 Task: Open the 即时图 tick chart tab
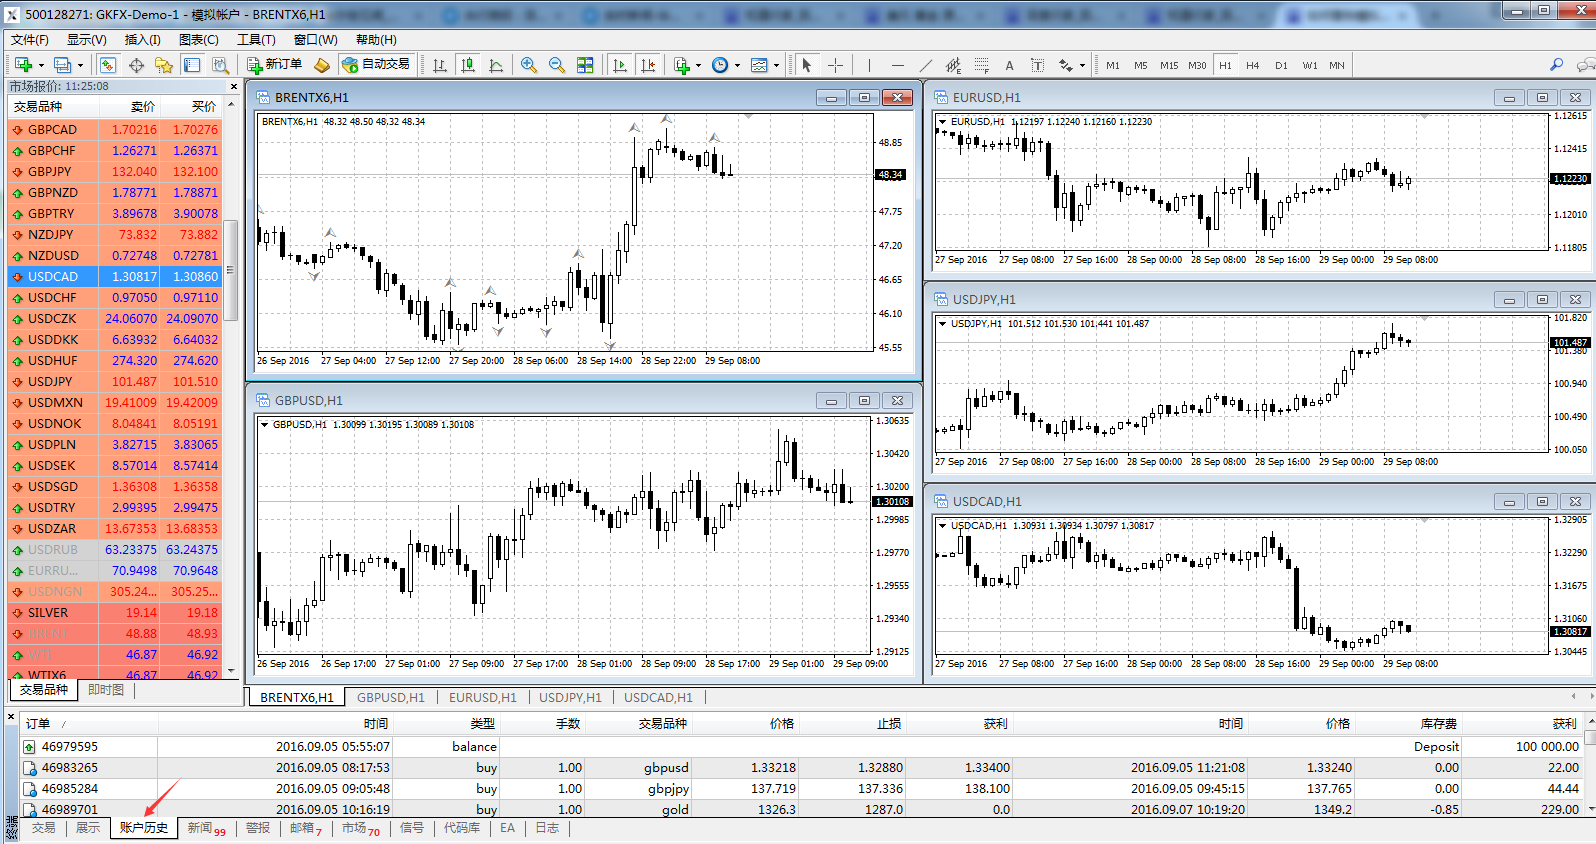coord(106,689)
